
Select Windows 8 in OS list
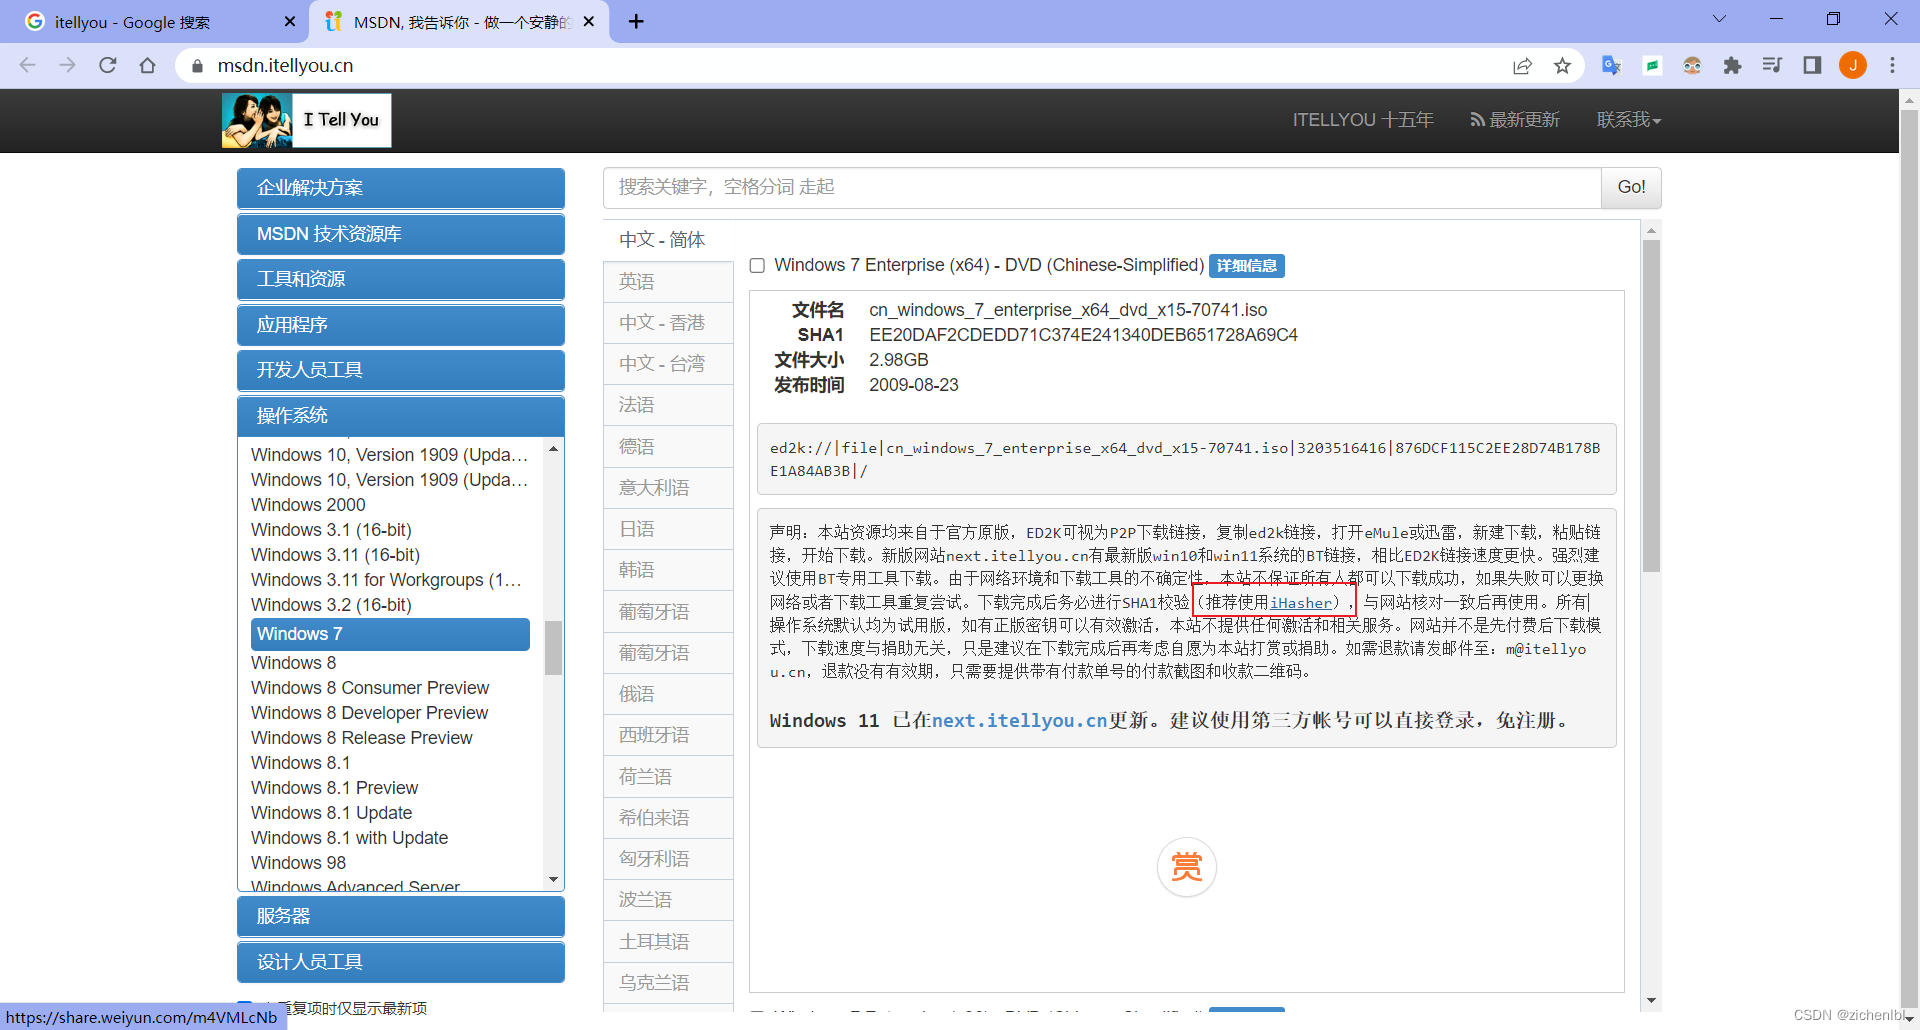pos(294,663)
